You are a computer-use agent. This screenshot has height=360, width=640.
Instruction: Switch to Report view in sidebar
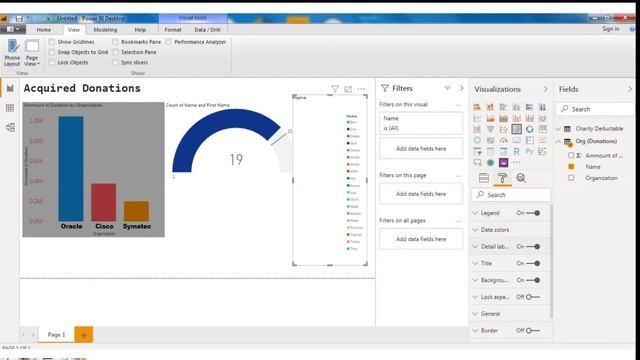point(10,89)
